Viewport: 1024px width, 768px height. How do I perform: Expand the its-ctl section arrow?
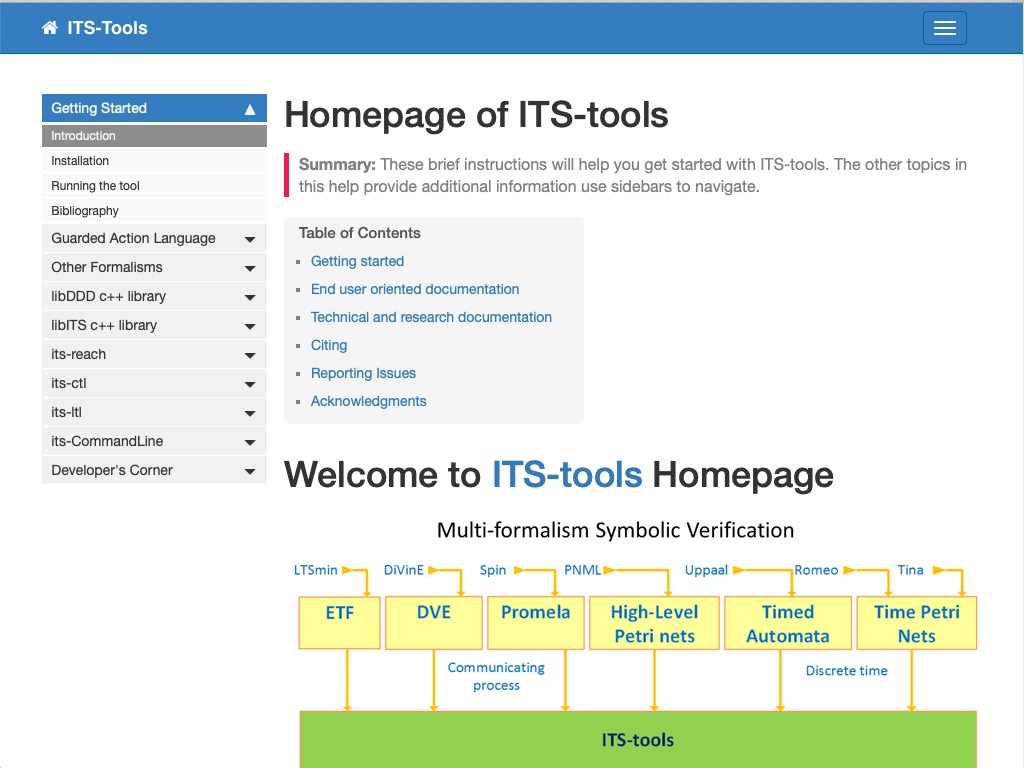pos(249,385)
